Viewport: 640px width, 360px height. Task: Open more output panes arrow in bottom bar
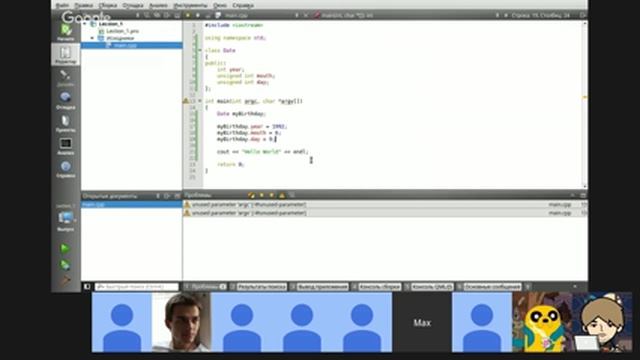click(528, 287)
